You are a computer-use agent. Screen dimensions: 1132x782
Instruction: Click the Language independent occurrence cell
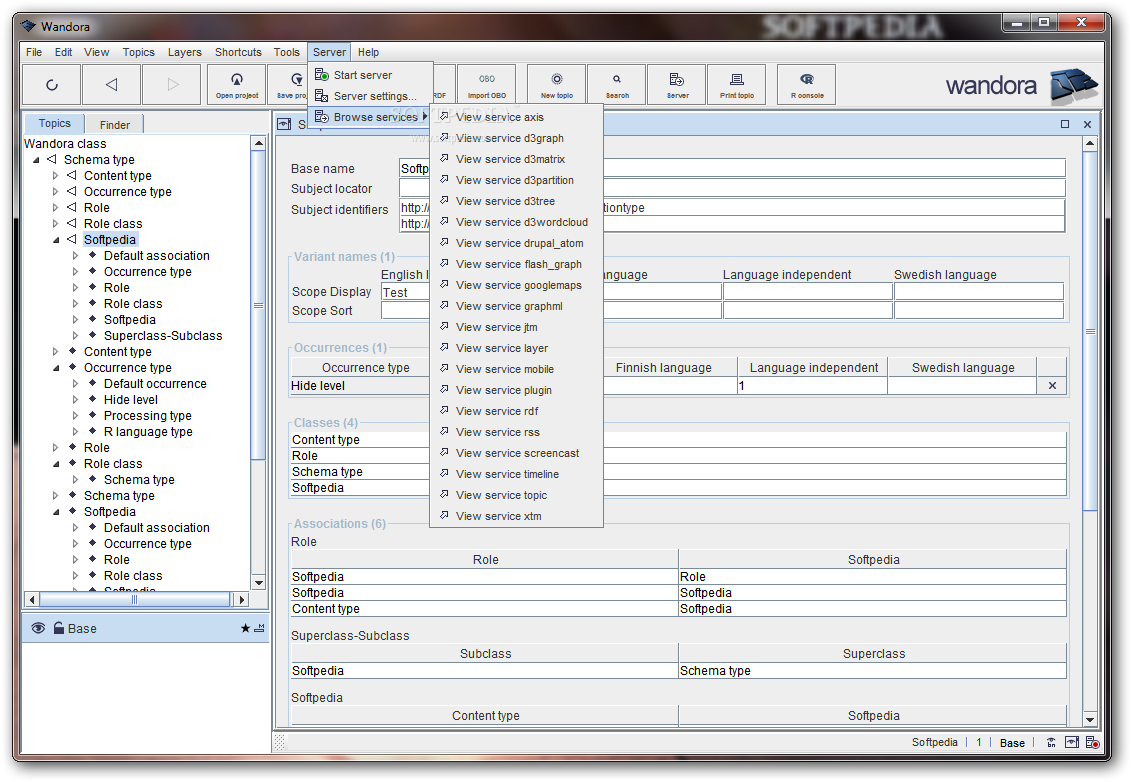(812, 386)
